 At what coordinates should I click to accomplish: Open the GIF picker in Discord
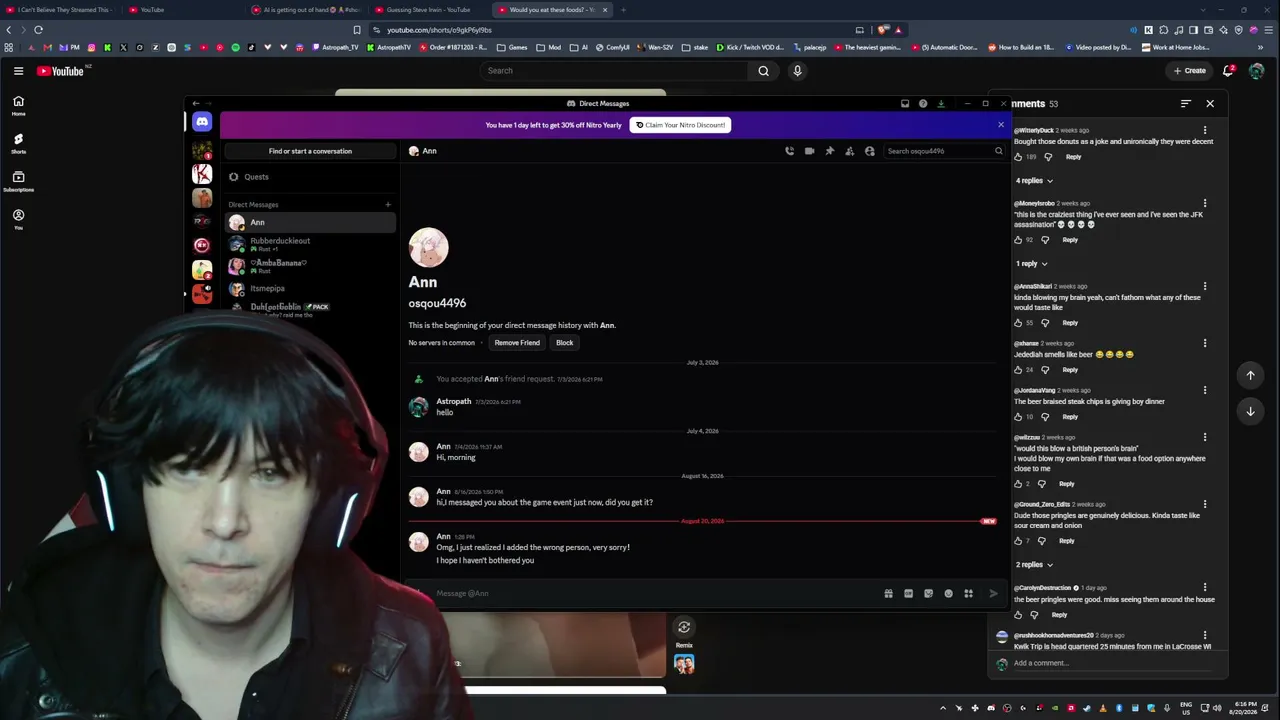(x=908, y=593)
